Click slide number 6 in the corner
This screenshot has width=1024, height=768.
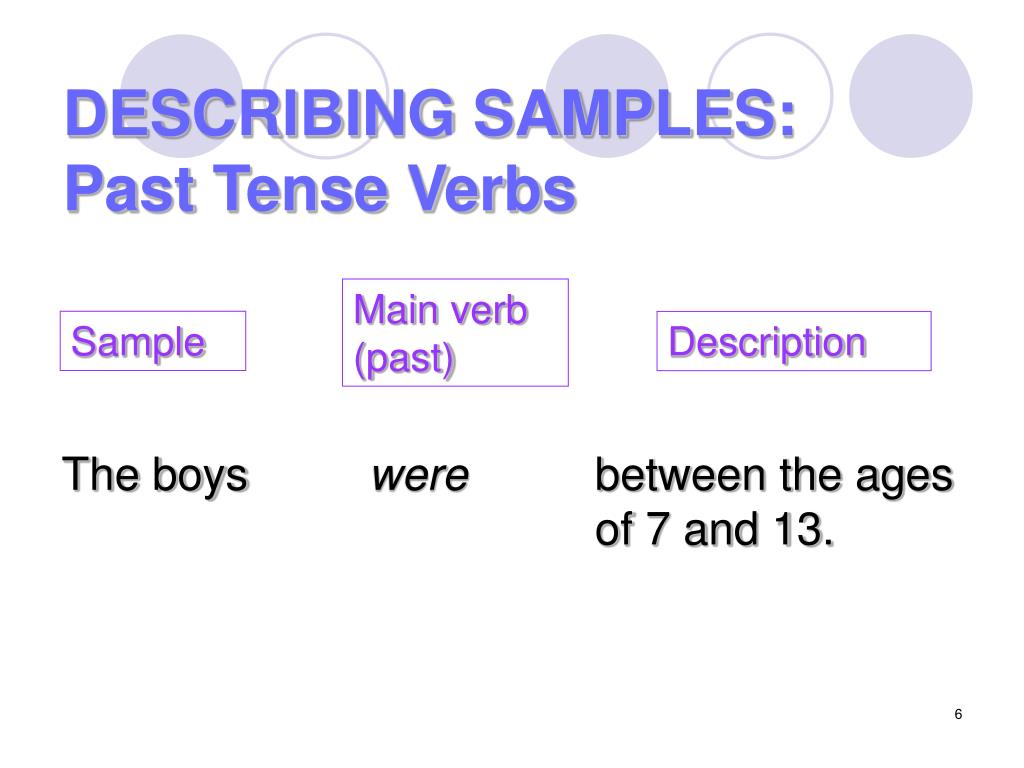click(958, 714)
